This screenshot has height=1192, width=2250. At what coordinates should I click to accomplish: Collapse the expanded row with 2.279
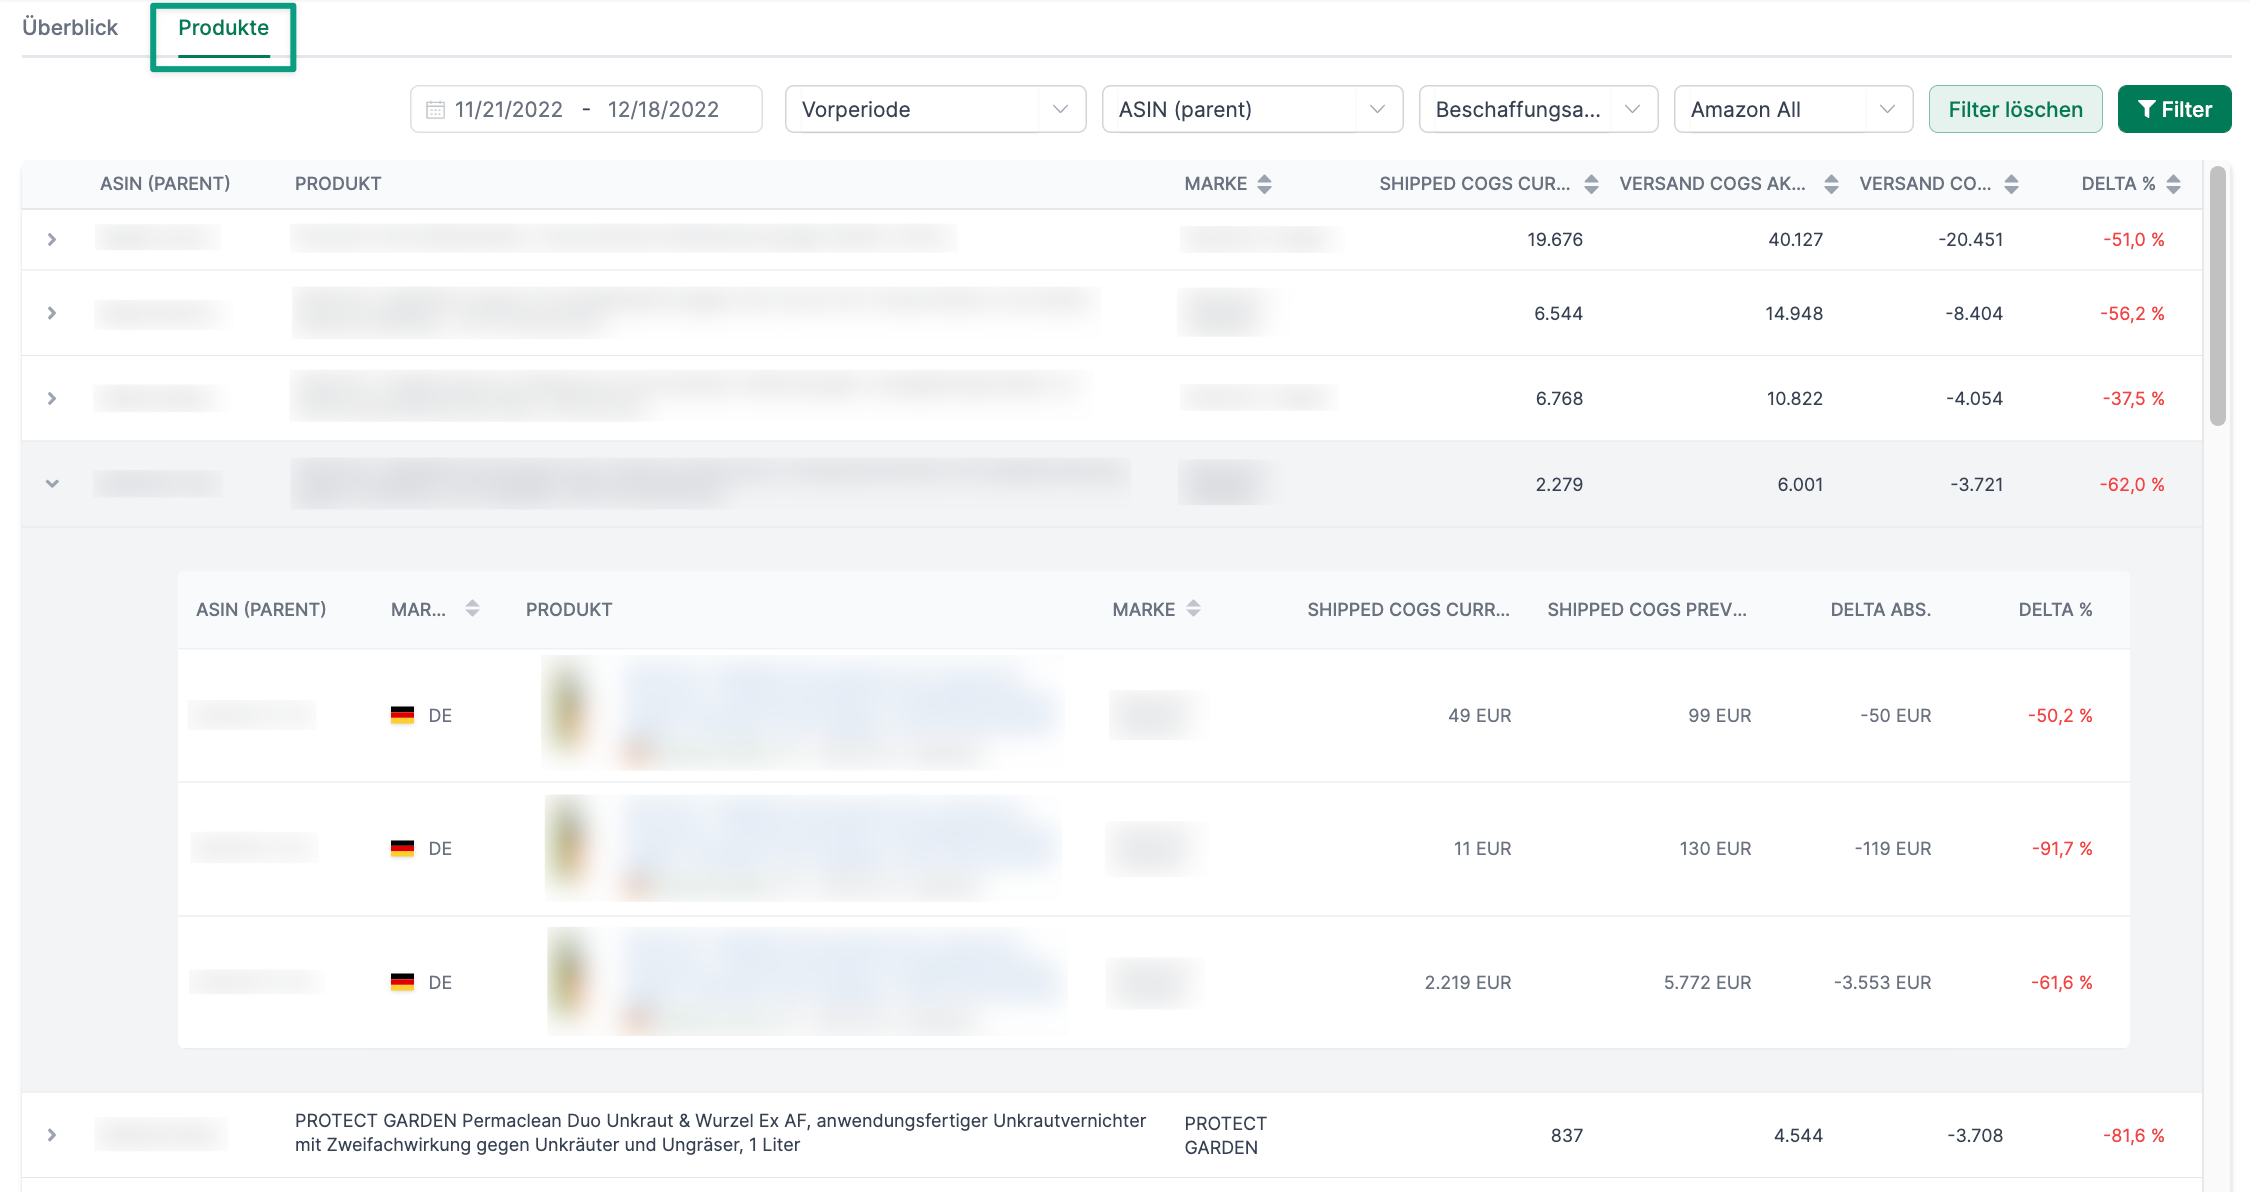(x=52, y=484)
